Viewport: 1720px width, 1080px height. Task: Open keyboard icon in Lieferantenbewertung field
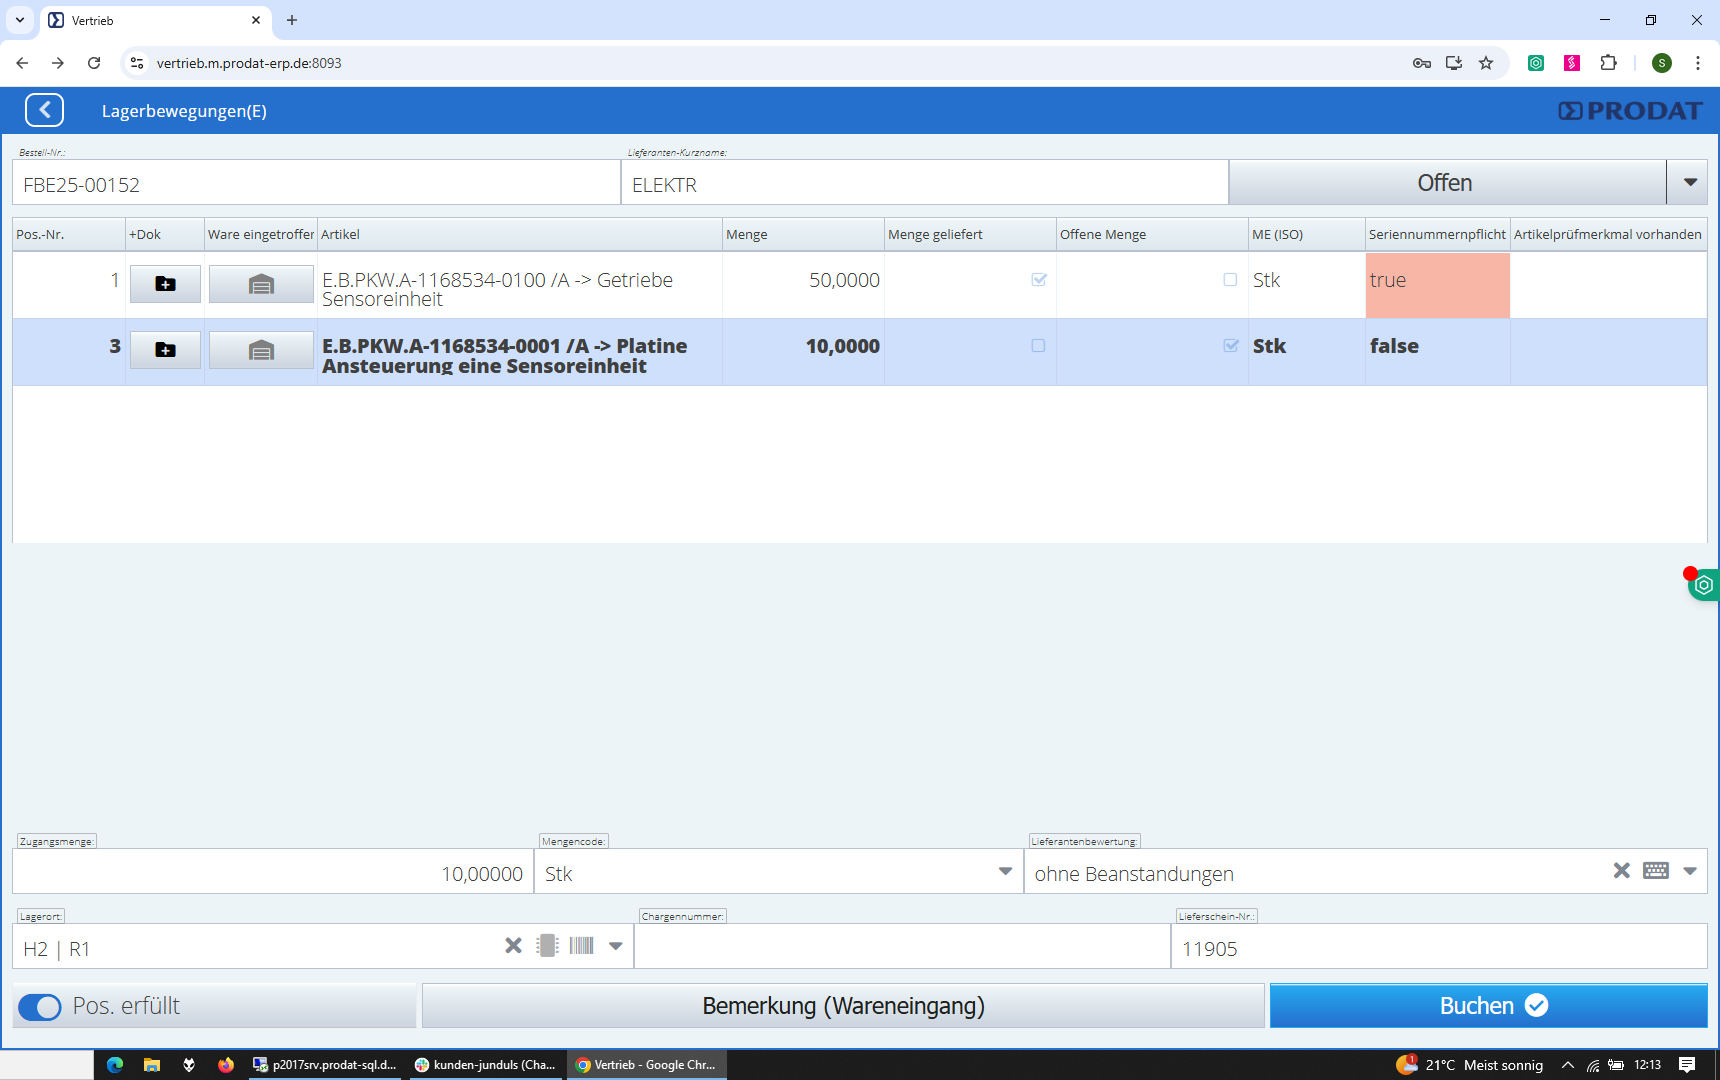(1655, 871)
